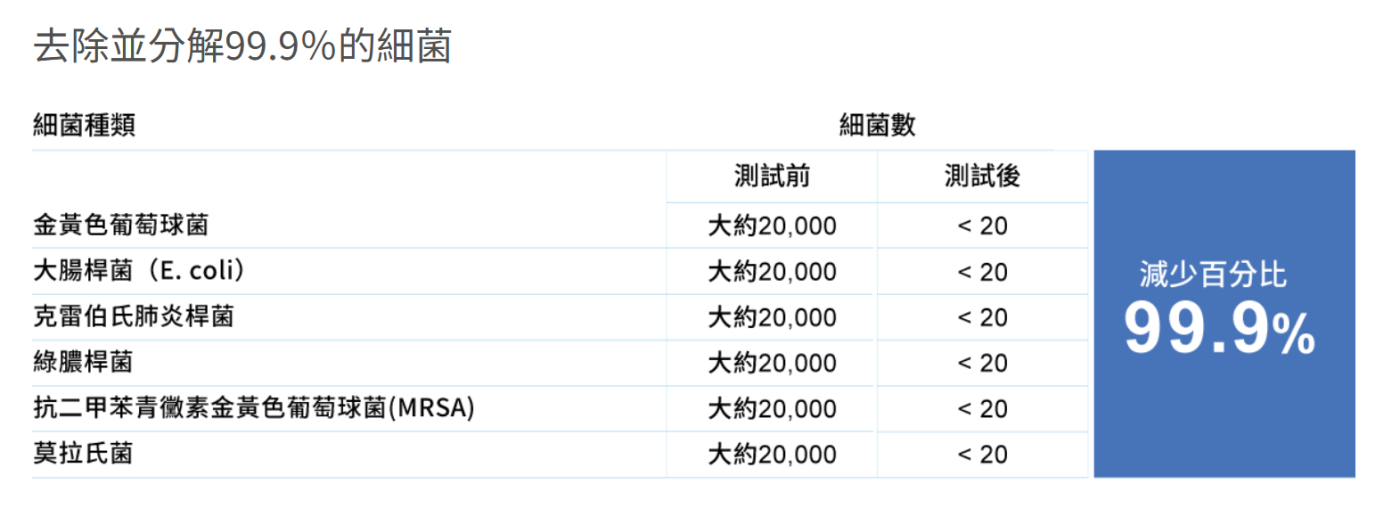
Task: Click 大約20,000 in the 金黃色葡萄球菌 row
Action: coord(771,226)
